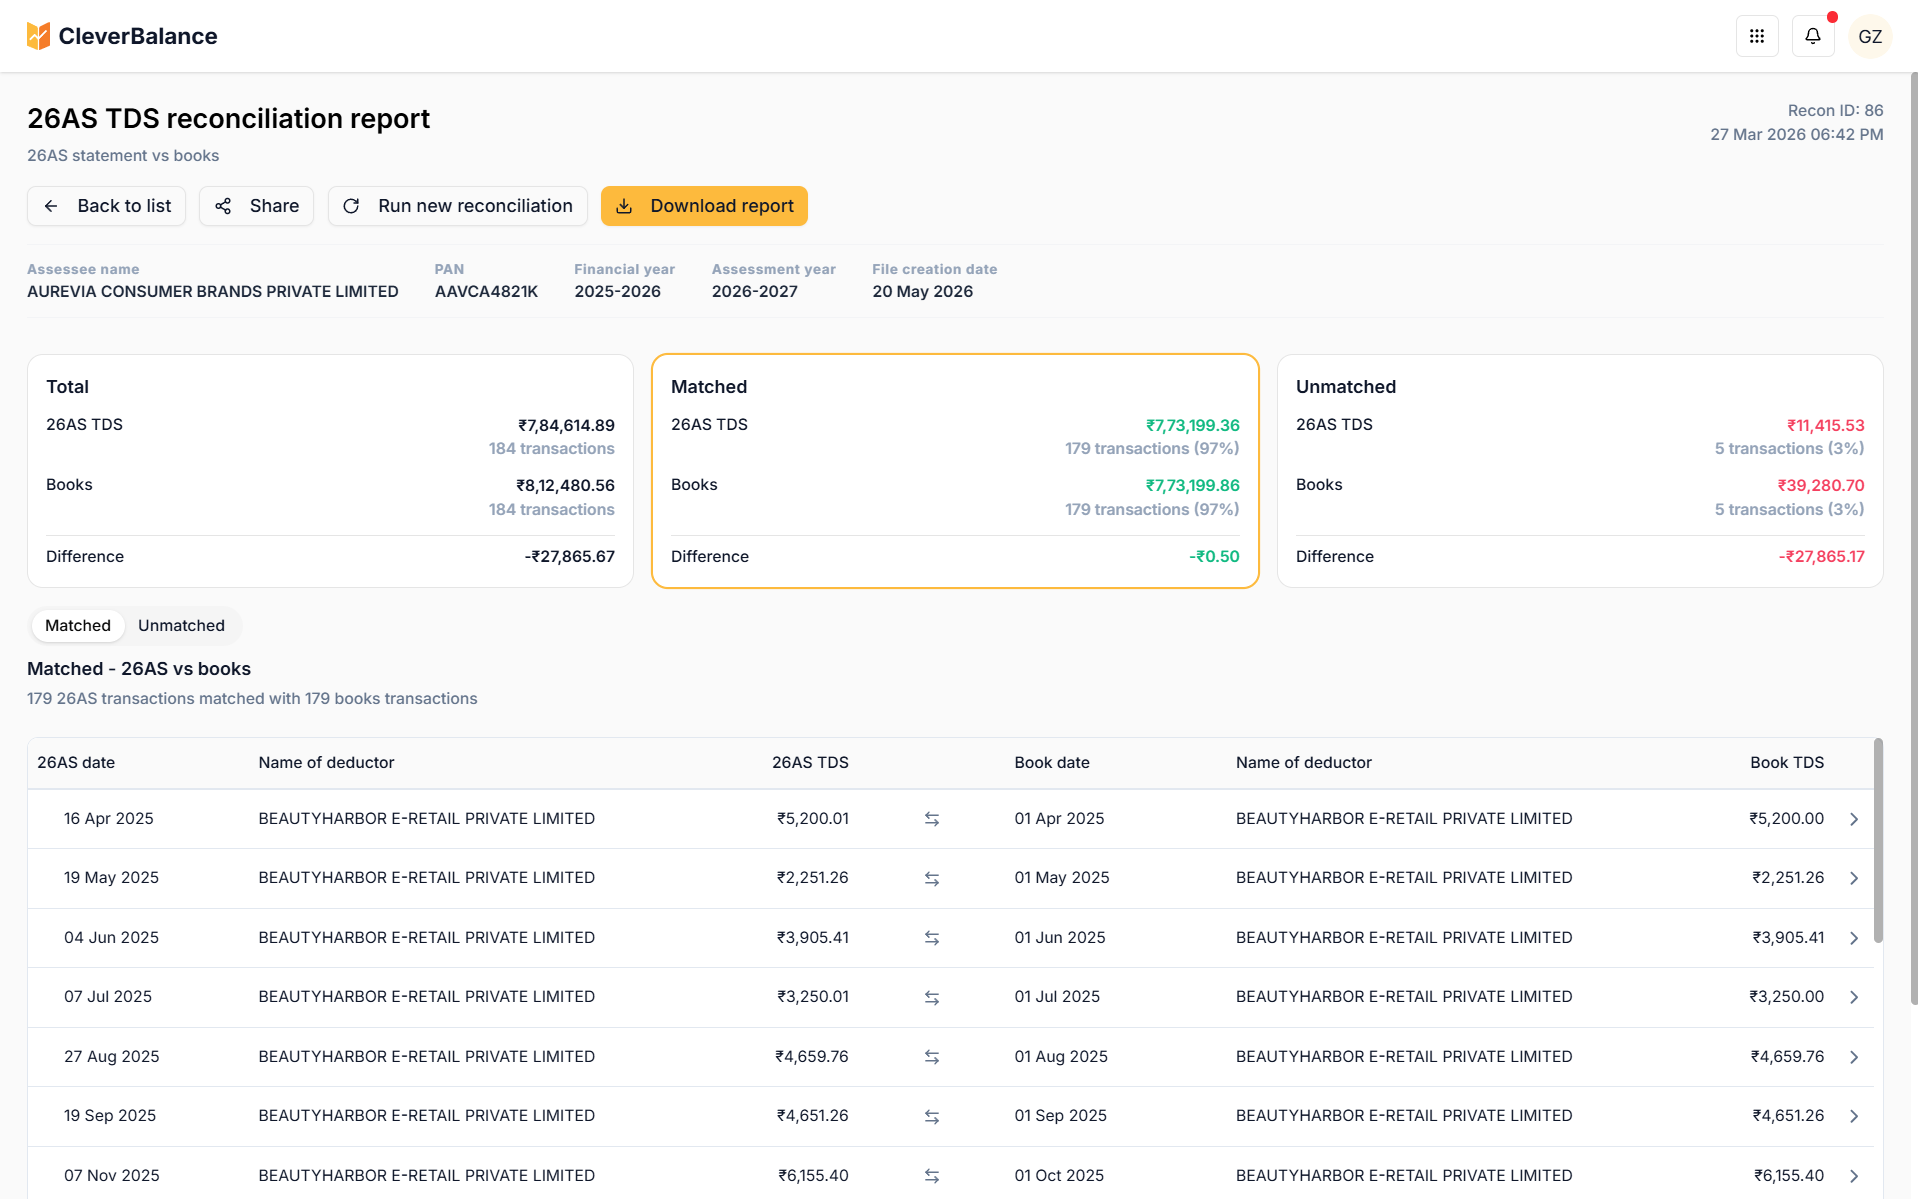Open the GZ user avatar menu
This screenshot has height=1199, width=1918.
click(1869, 37)
